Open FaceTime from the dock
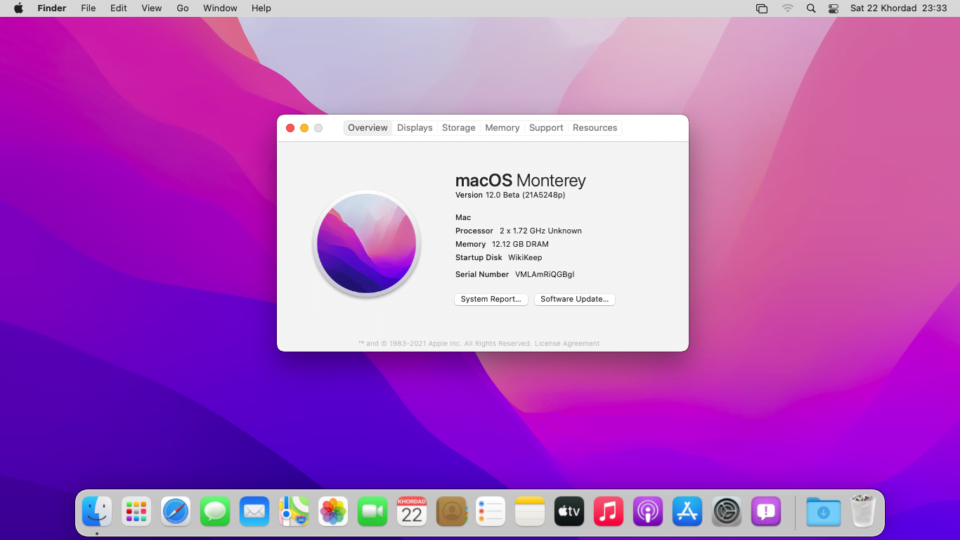960x540 pixels. (372, 512)
